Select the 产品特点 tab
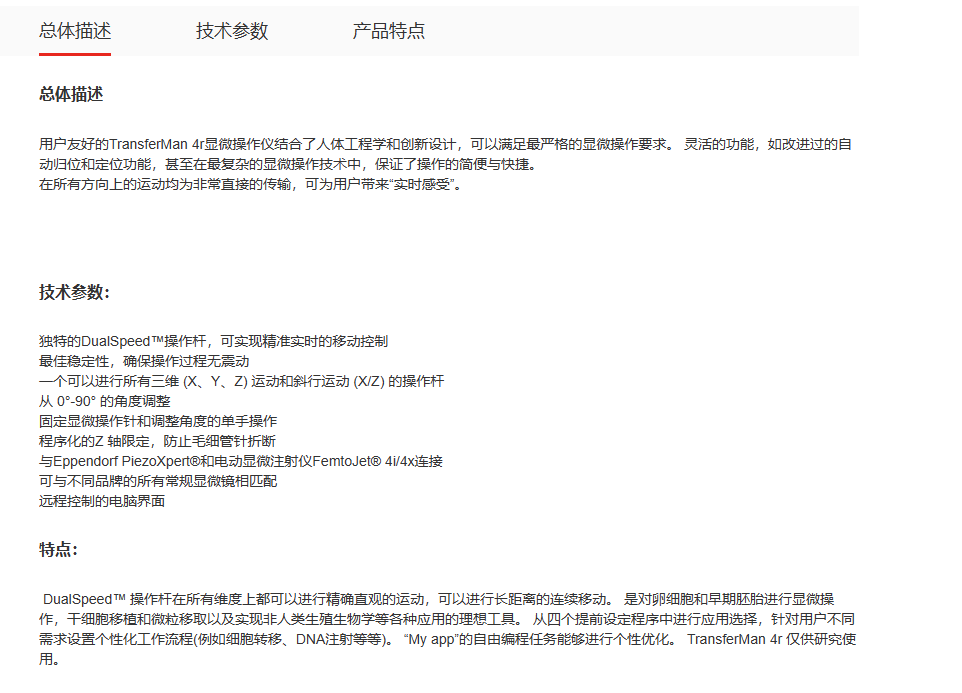The height and width of the screenshot is (693, 962). tap(388, 31)
